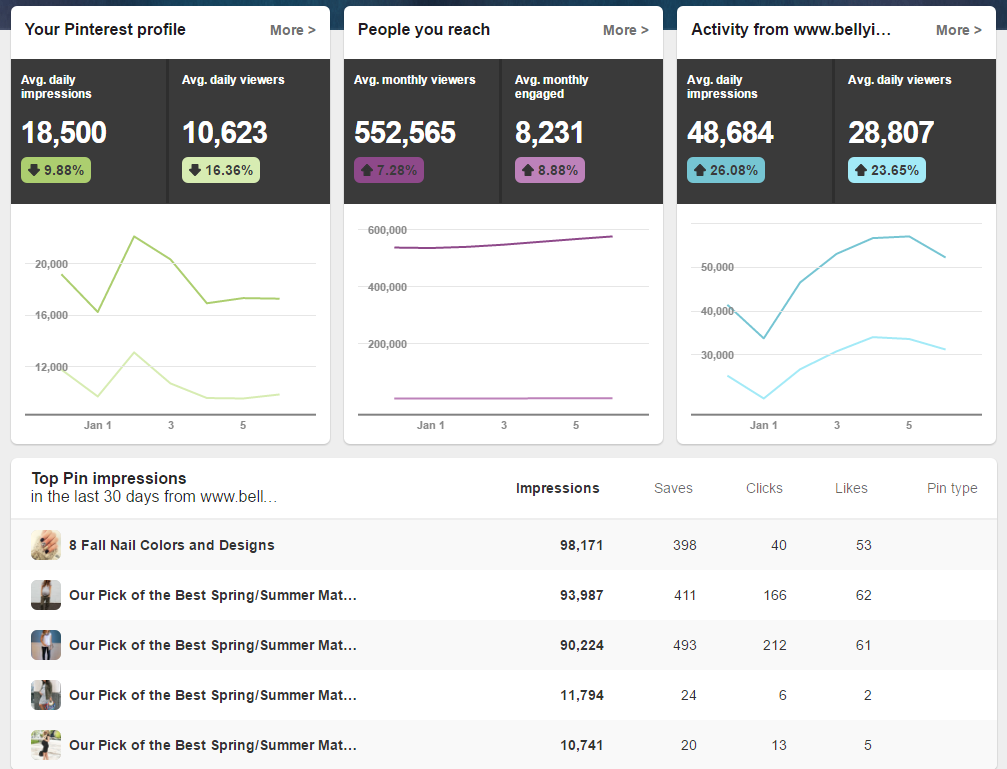Click the 93,987 impressions cell
The width and height of the screenshot is (1007, 769).
tap(581, 596)
